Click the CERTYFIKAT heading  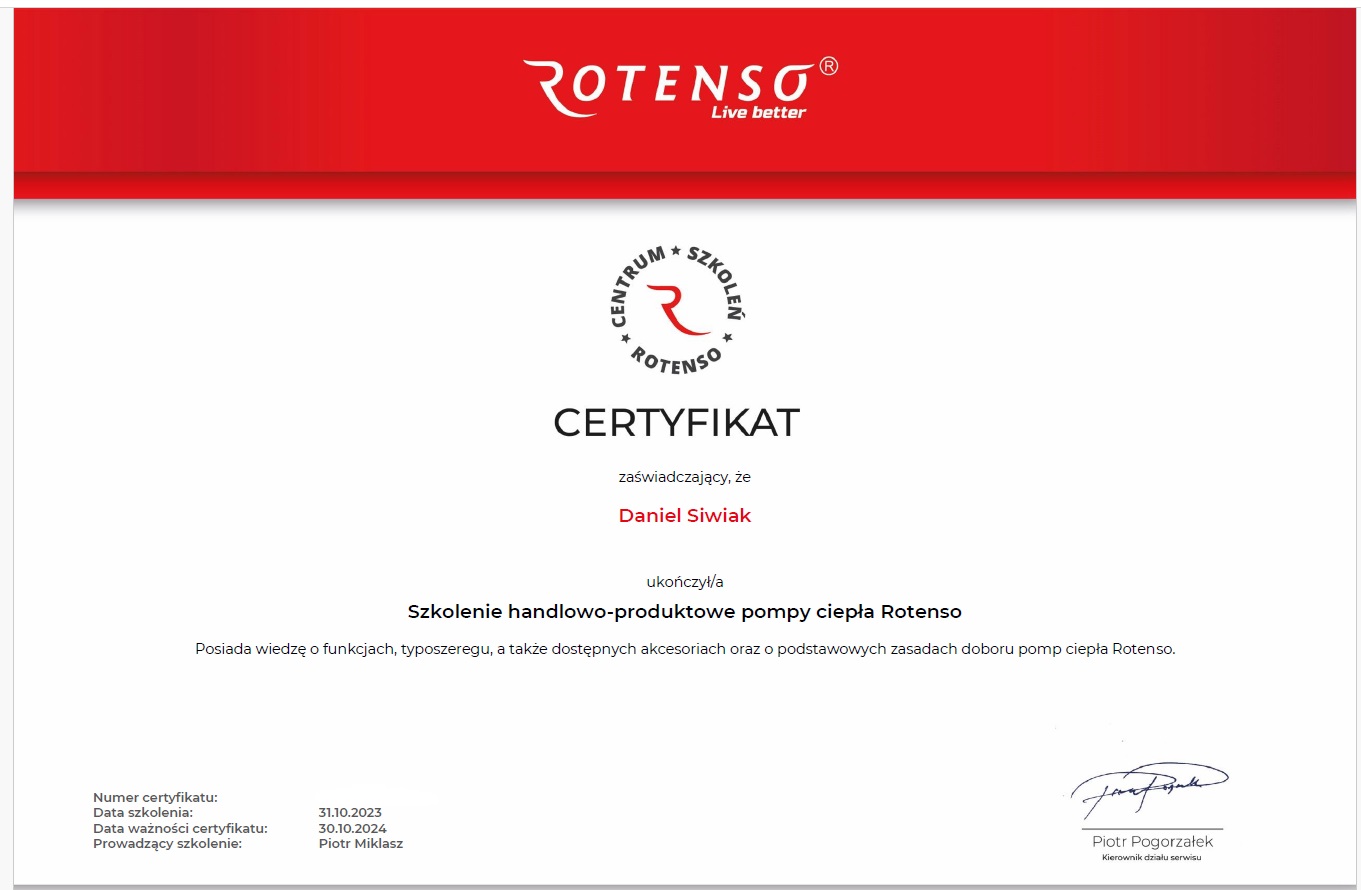tap(677, 422)
